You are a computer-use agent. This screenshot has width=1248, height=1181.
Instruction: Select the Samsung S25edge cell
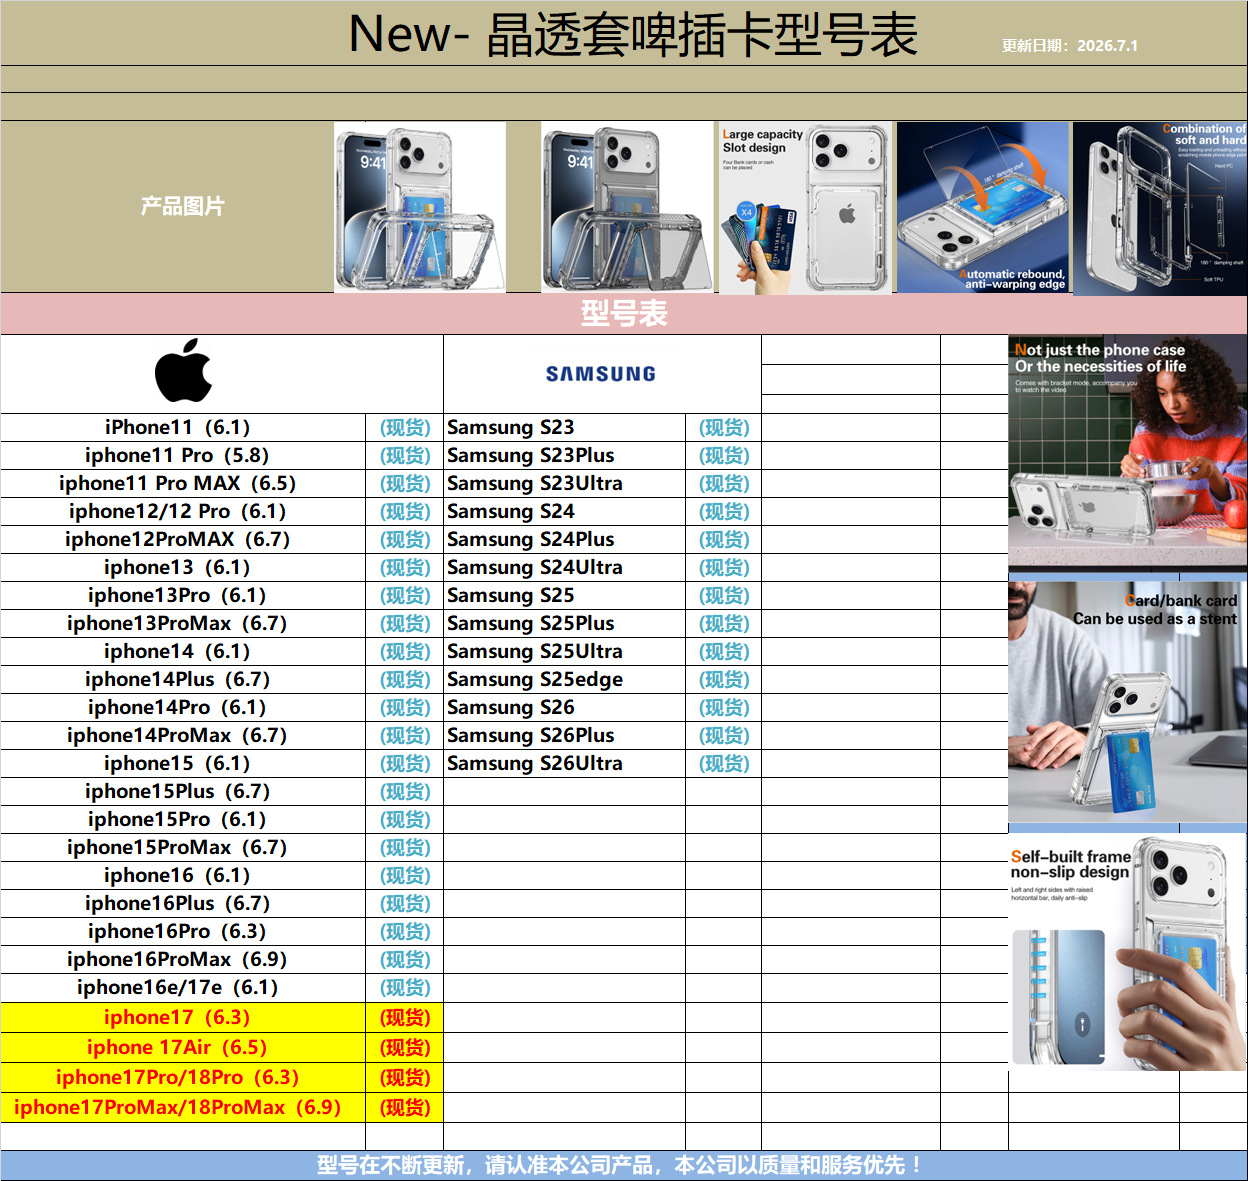click(x=564, y=680)
